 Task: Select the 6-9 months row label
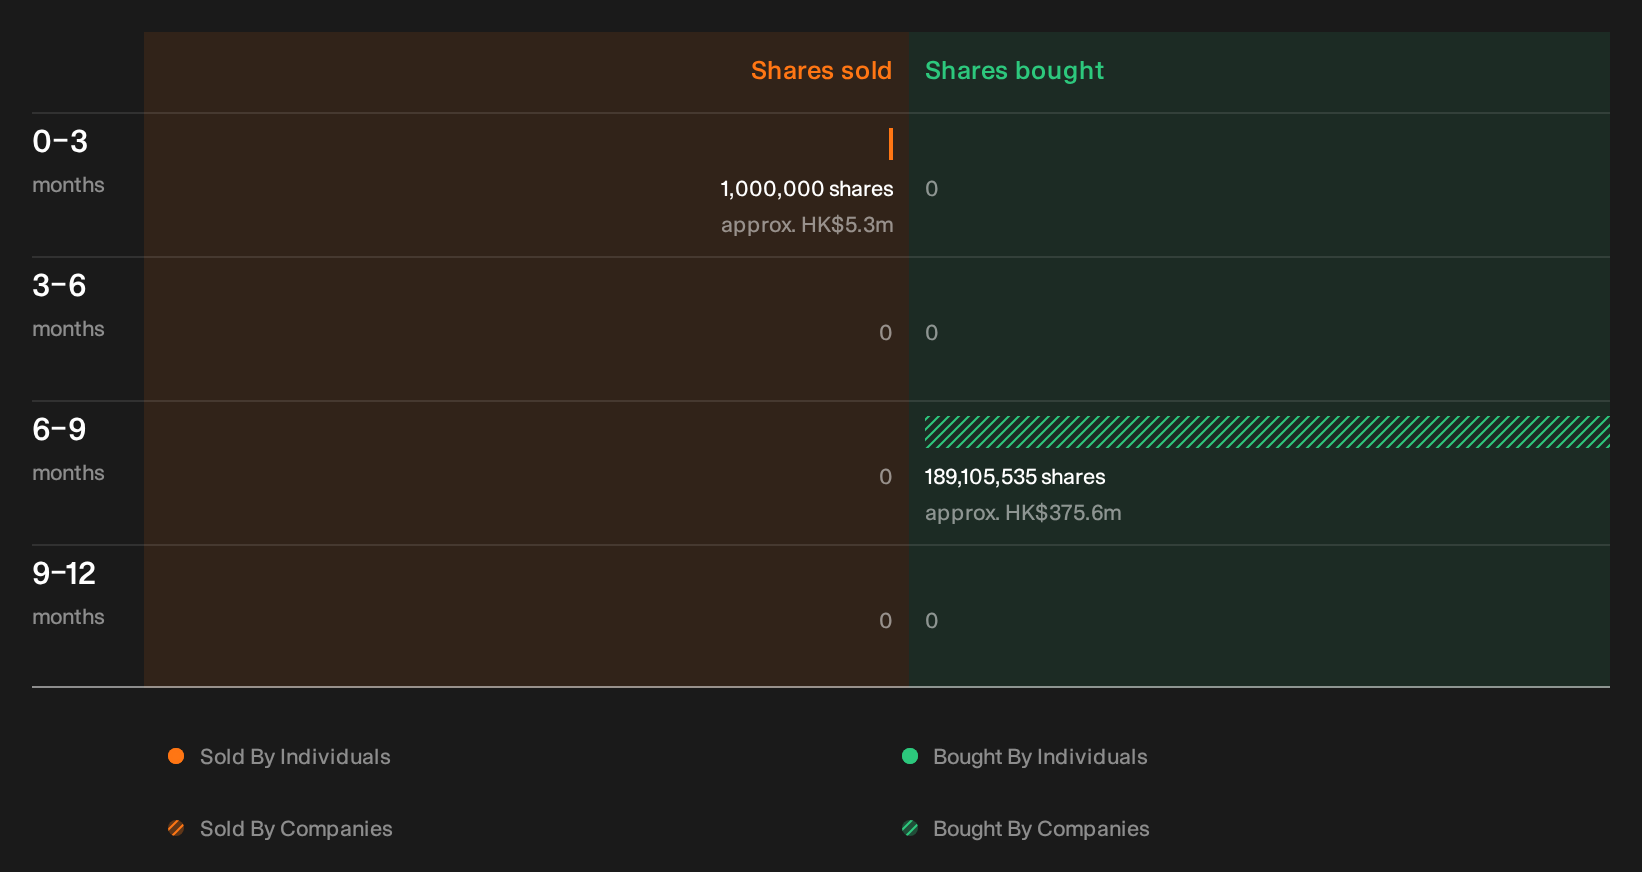point(68,451)
